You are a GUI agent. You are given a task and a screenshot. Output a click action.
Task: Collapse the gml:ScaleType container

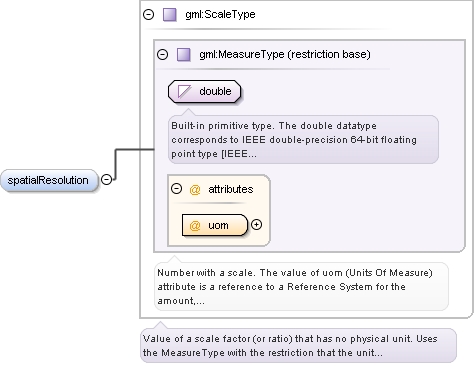[x=148, y=15]
